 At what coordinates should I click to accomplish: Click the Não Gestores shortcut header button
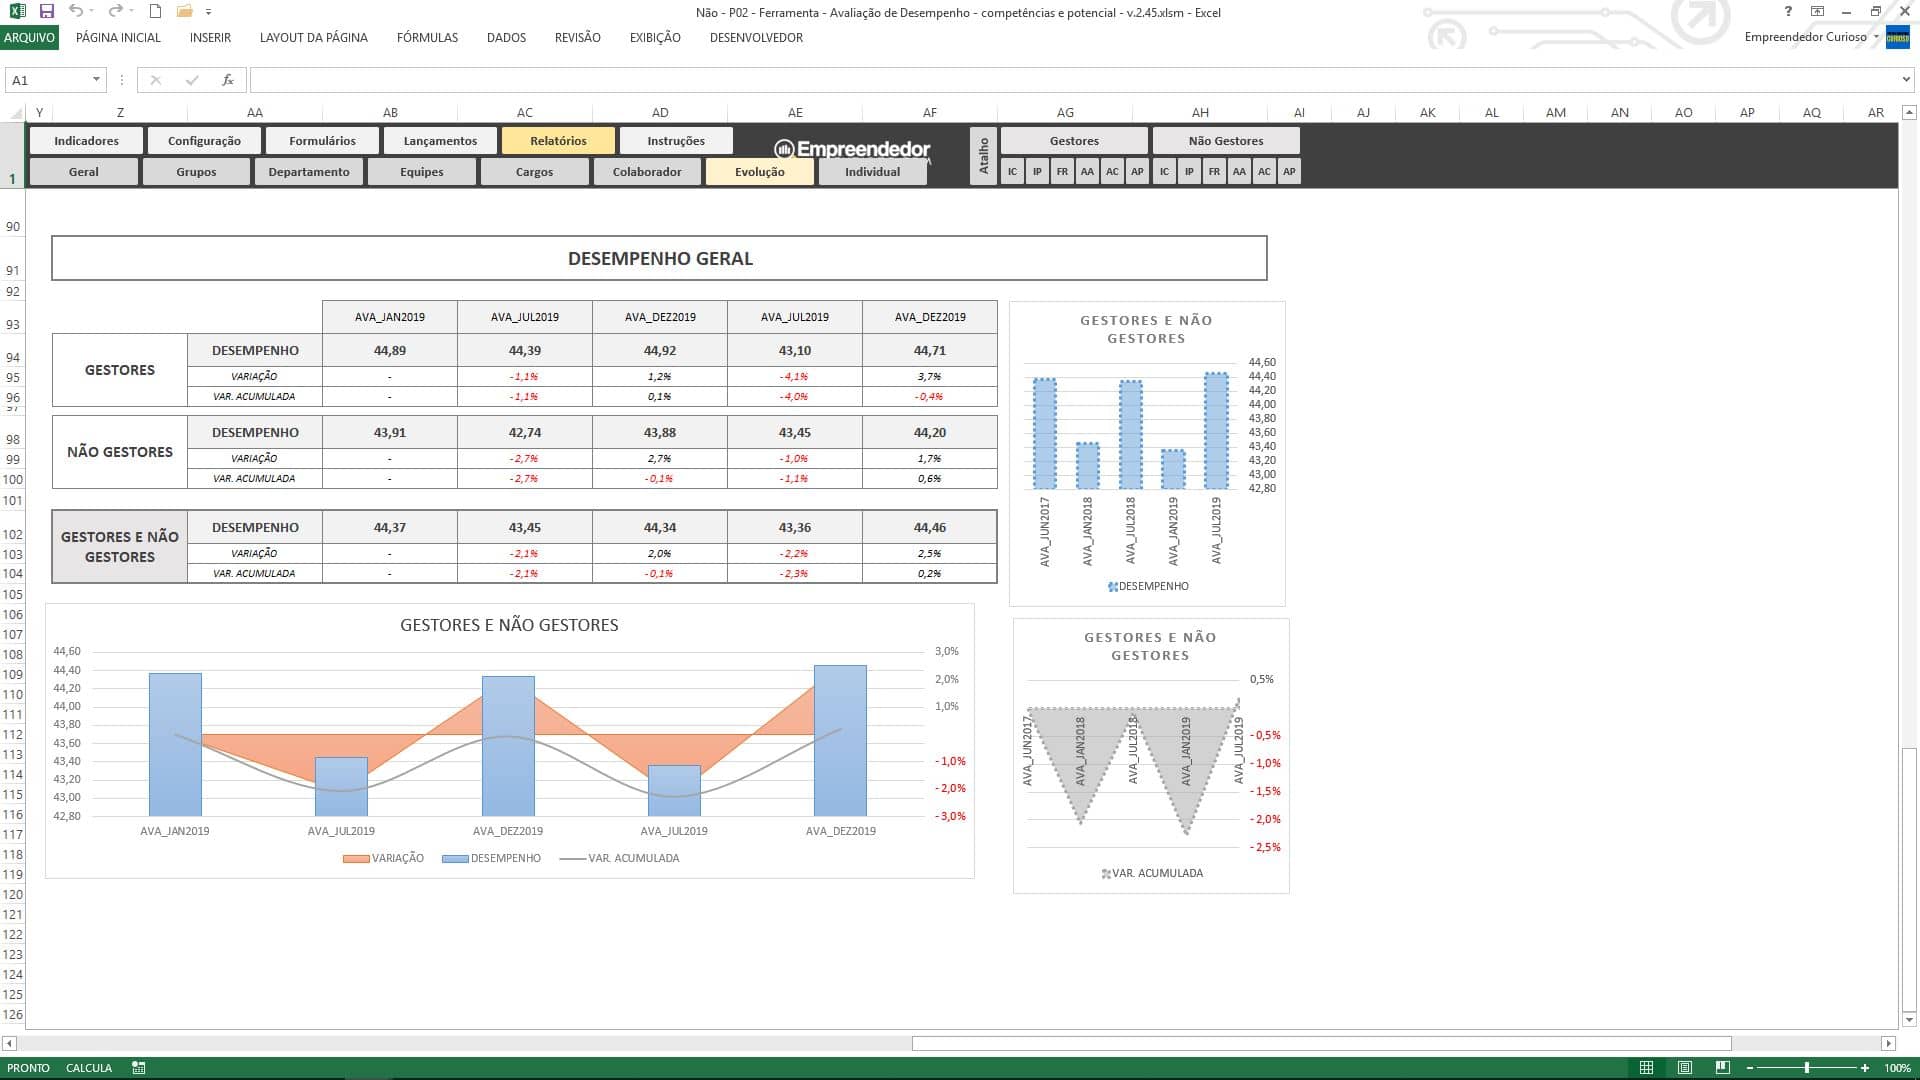click(x=1226, y=141)
